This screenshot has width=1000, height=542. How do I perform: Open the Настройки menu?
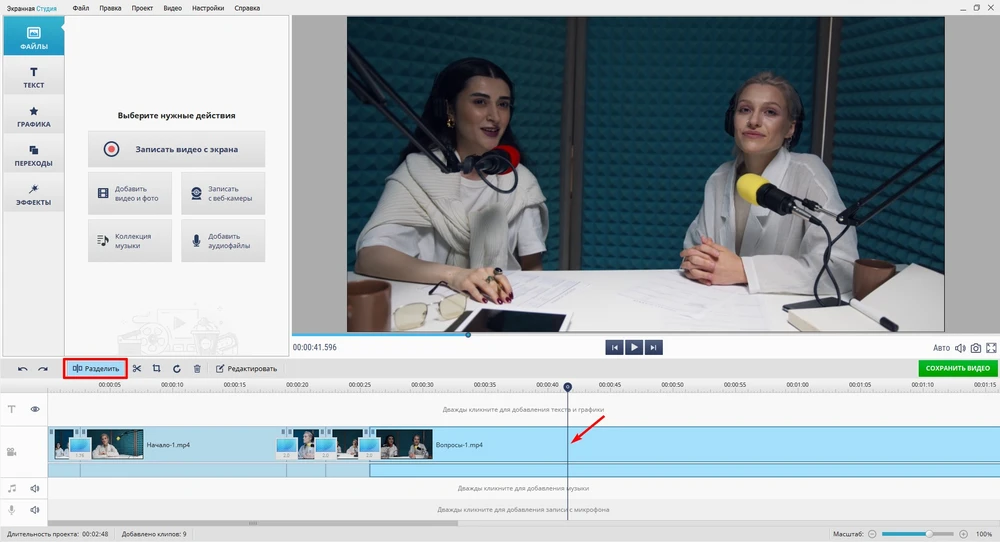[x=208, y=8]
